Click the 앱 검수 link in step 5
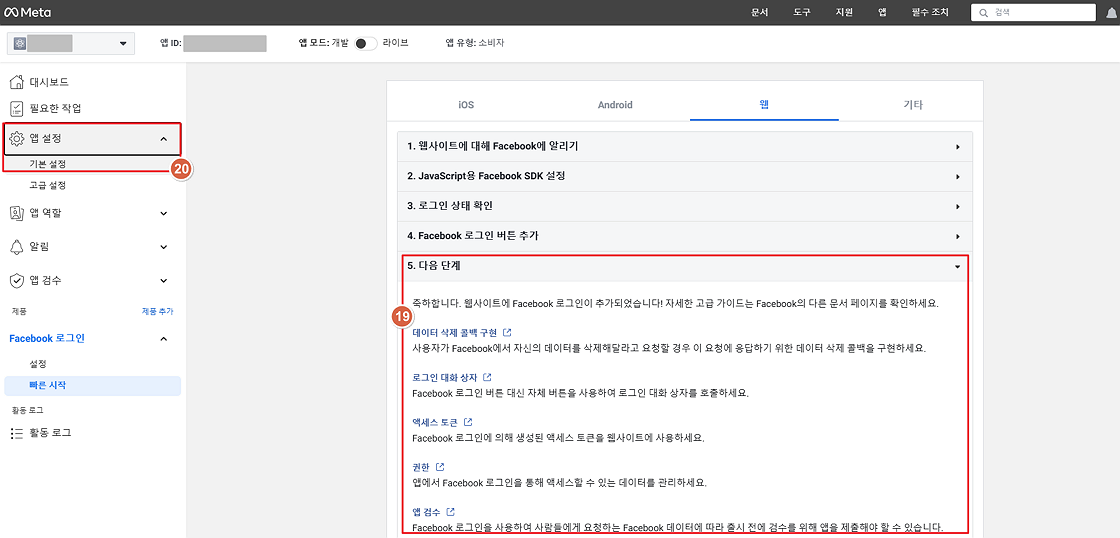 coord(426,512)
